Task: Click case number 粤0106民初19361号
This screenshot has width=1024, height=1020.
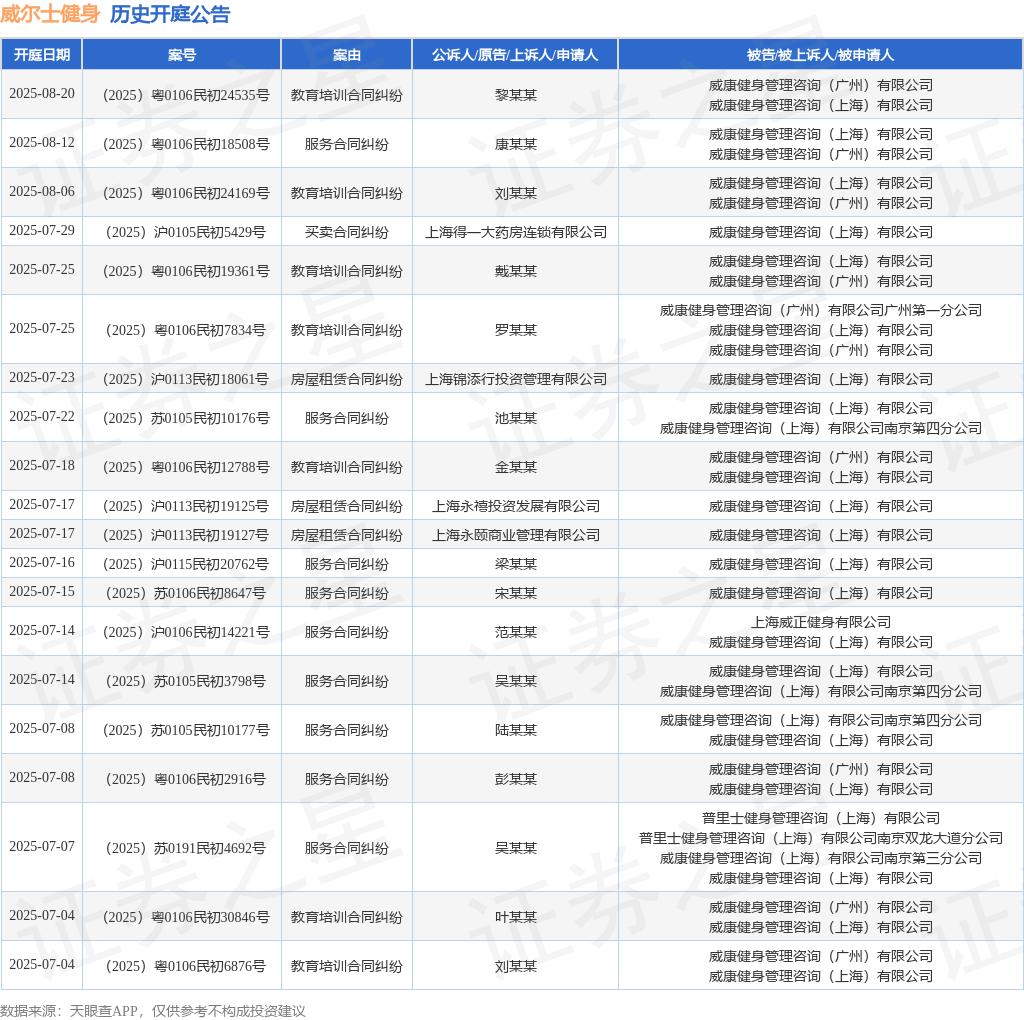Action: click(x=186, y=272)
